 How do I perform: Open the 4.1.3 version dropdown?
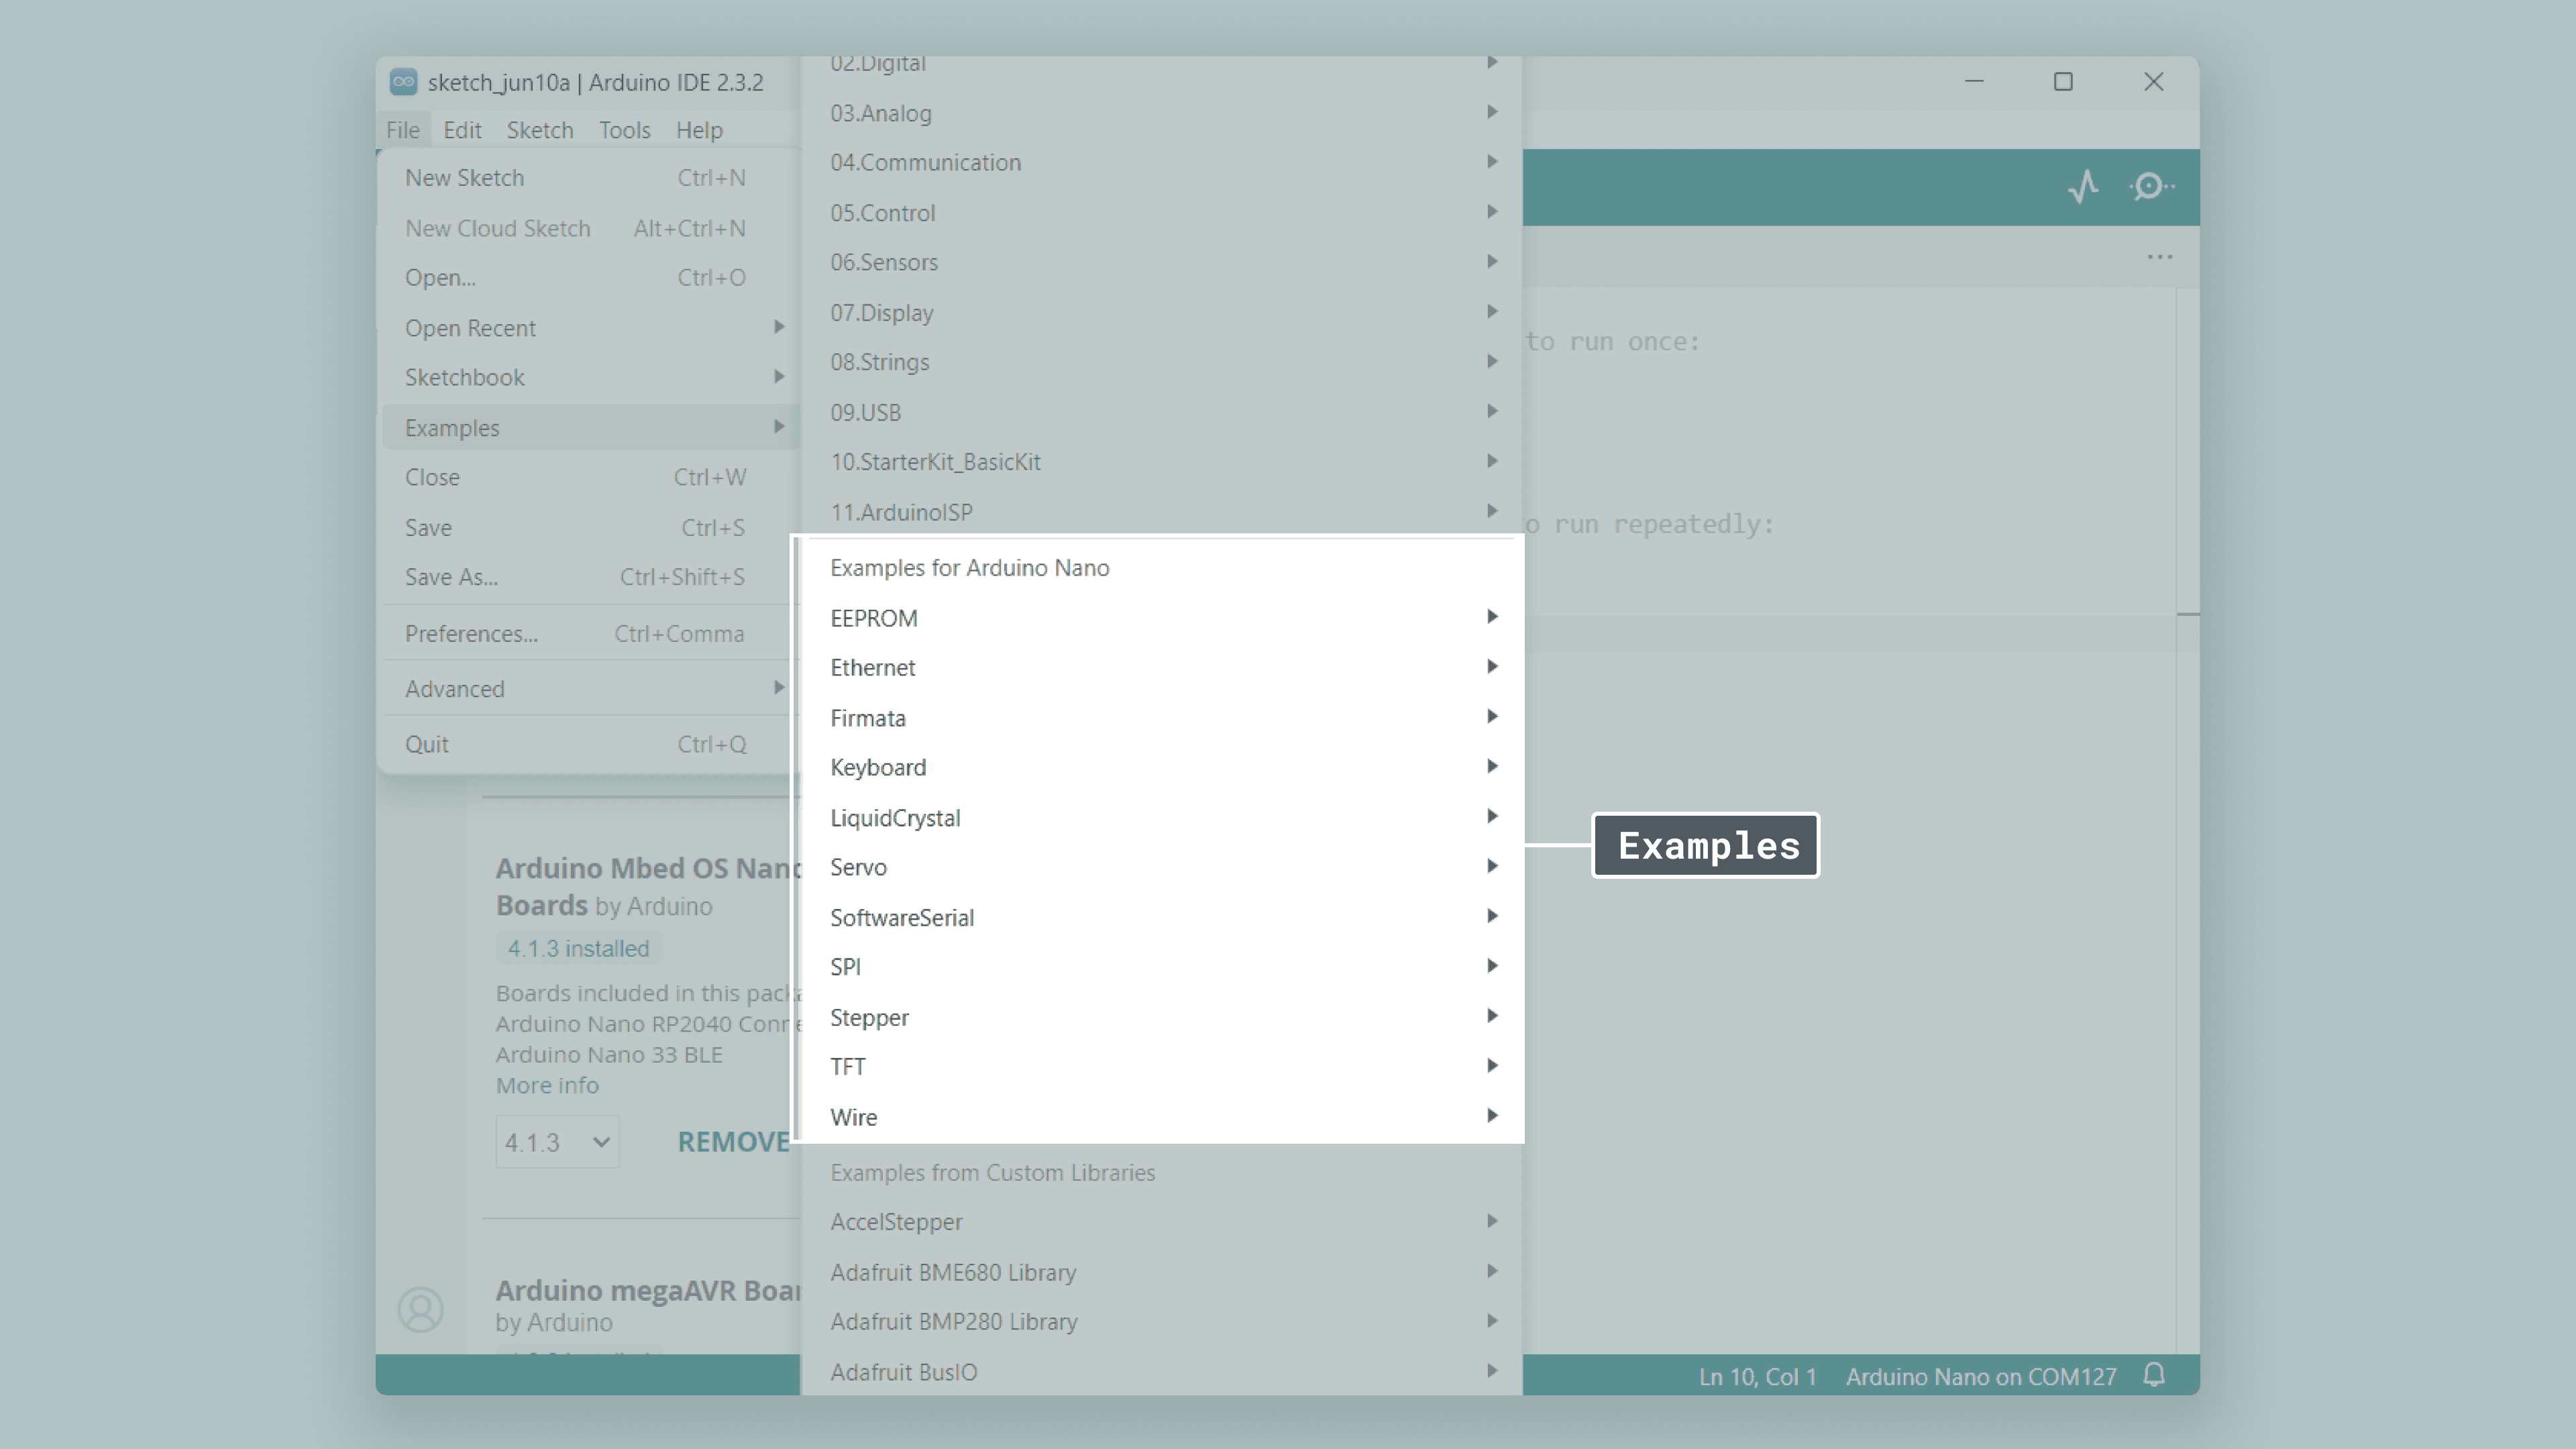(x=557, y=1142)
